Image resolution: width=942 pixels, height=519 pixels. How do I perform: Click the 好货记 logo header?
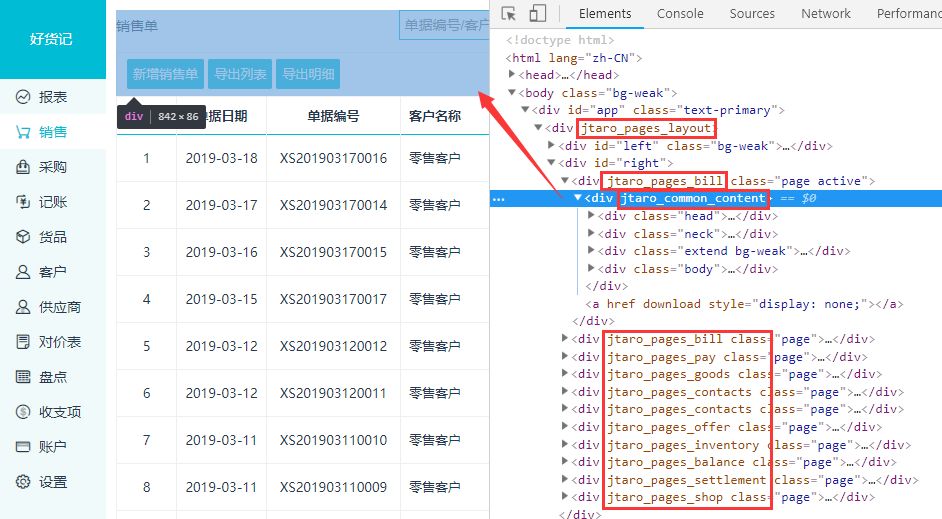[52, 39]
